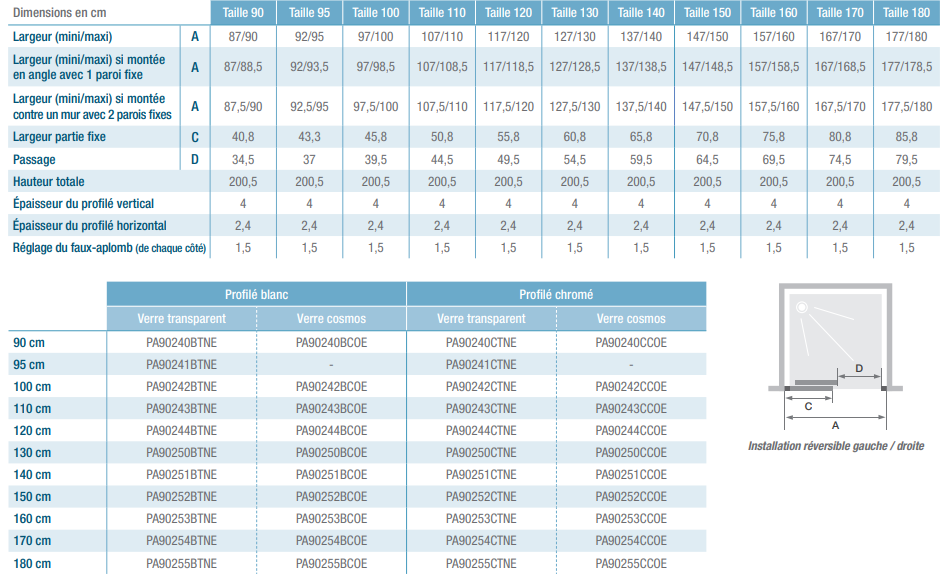The height and width of the screenshot is (577, 945).
Task: Click reference PA90254CTNE
Action: point(481,541)
